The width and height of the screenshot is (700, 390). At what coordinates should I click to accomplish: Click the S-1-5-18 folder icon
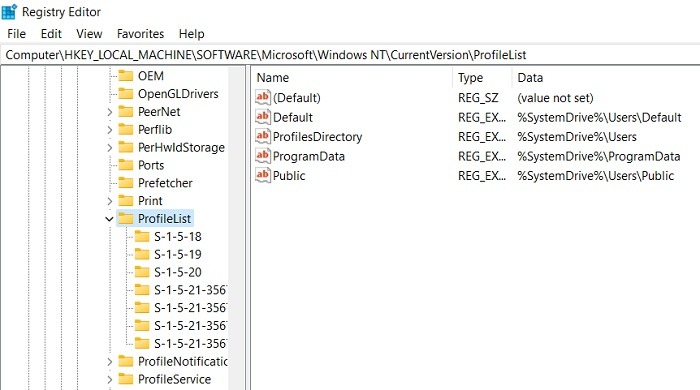(142, 236)
